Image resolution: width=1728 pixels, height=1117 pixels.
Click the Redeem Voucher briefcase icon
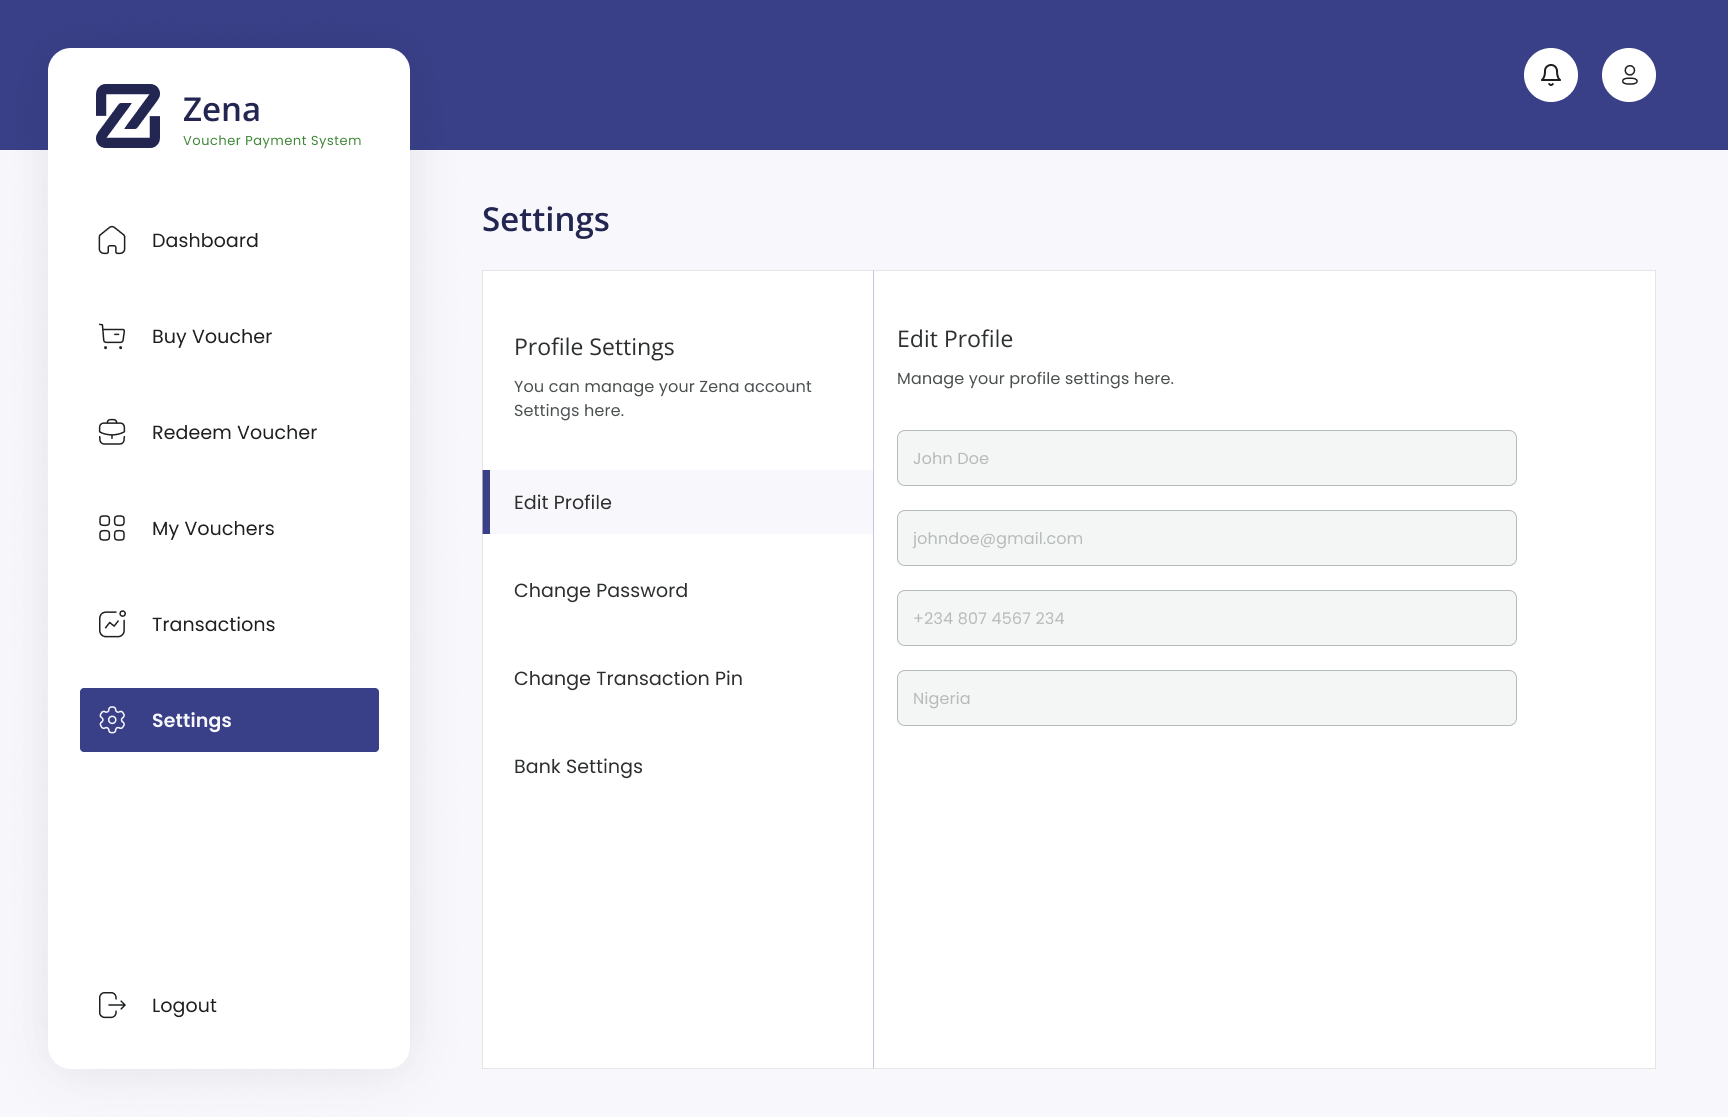(112, 432)
